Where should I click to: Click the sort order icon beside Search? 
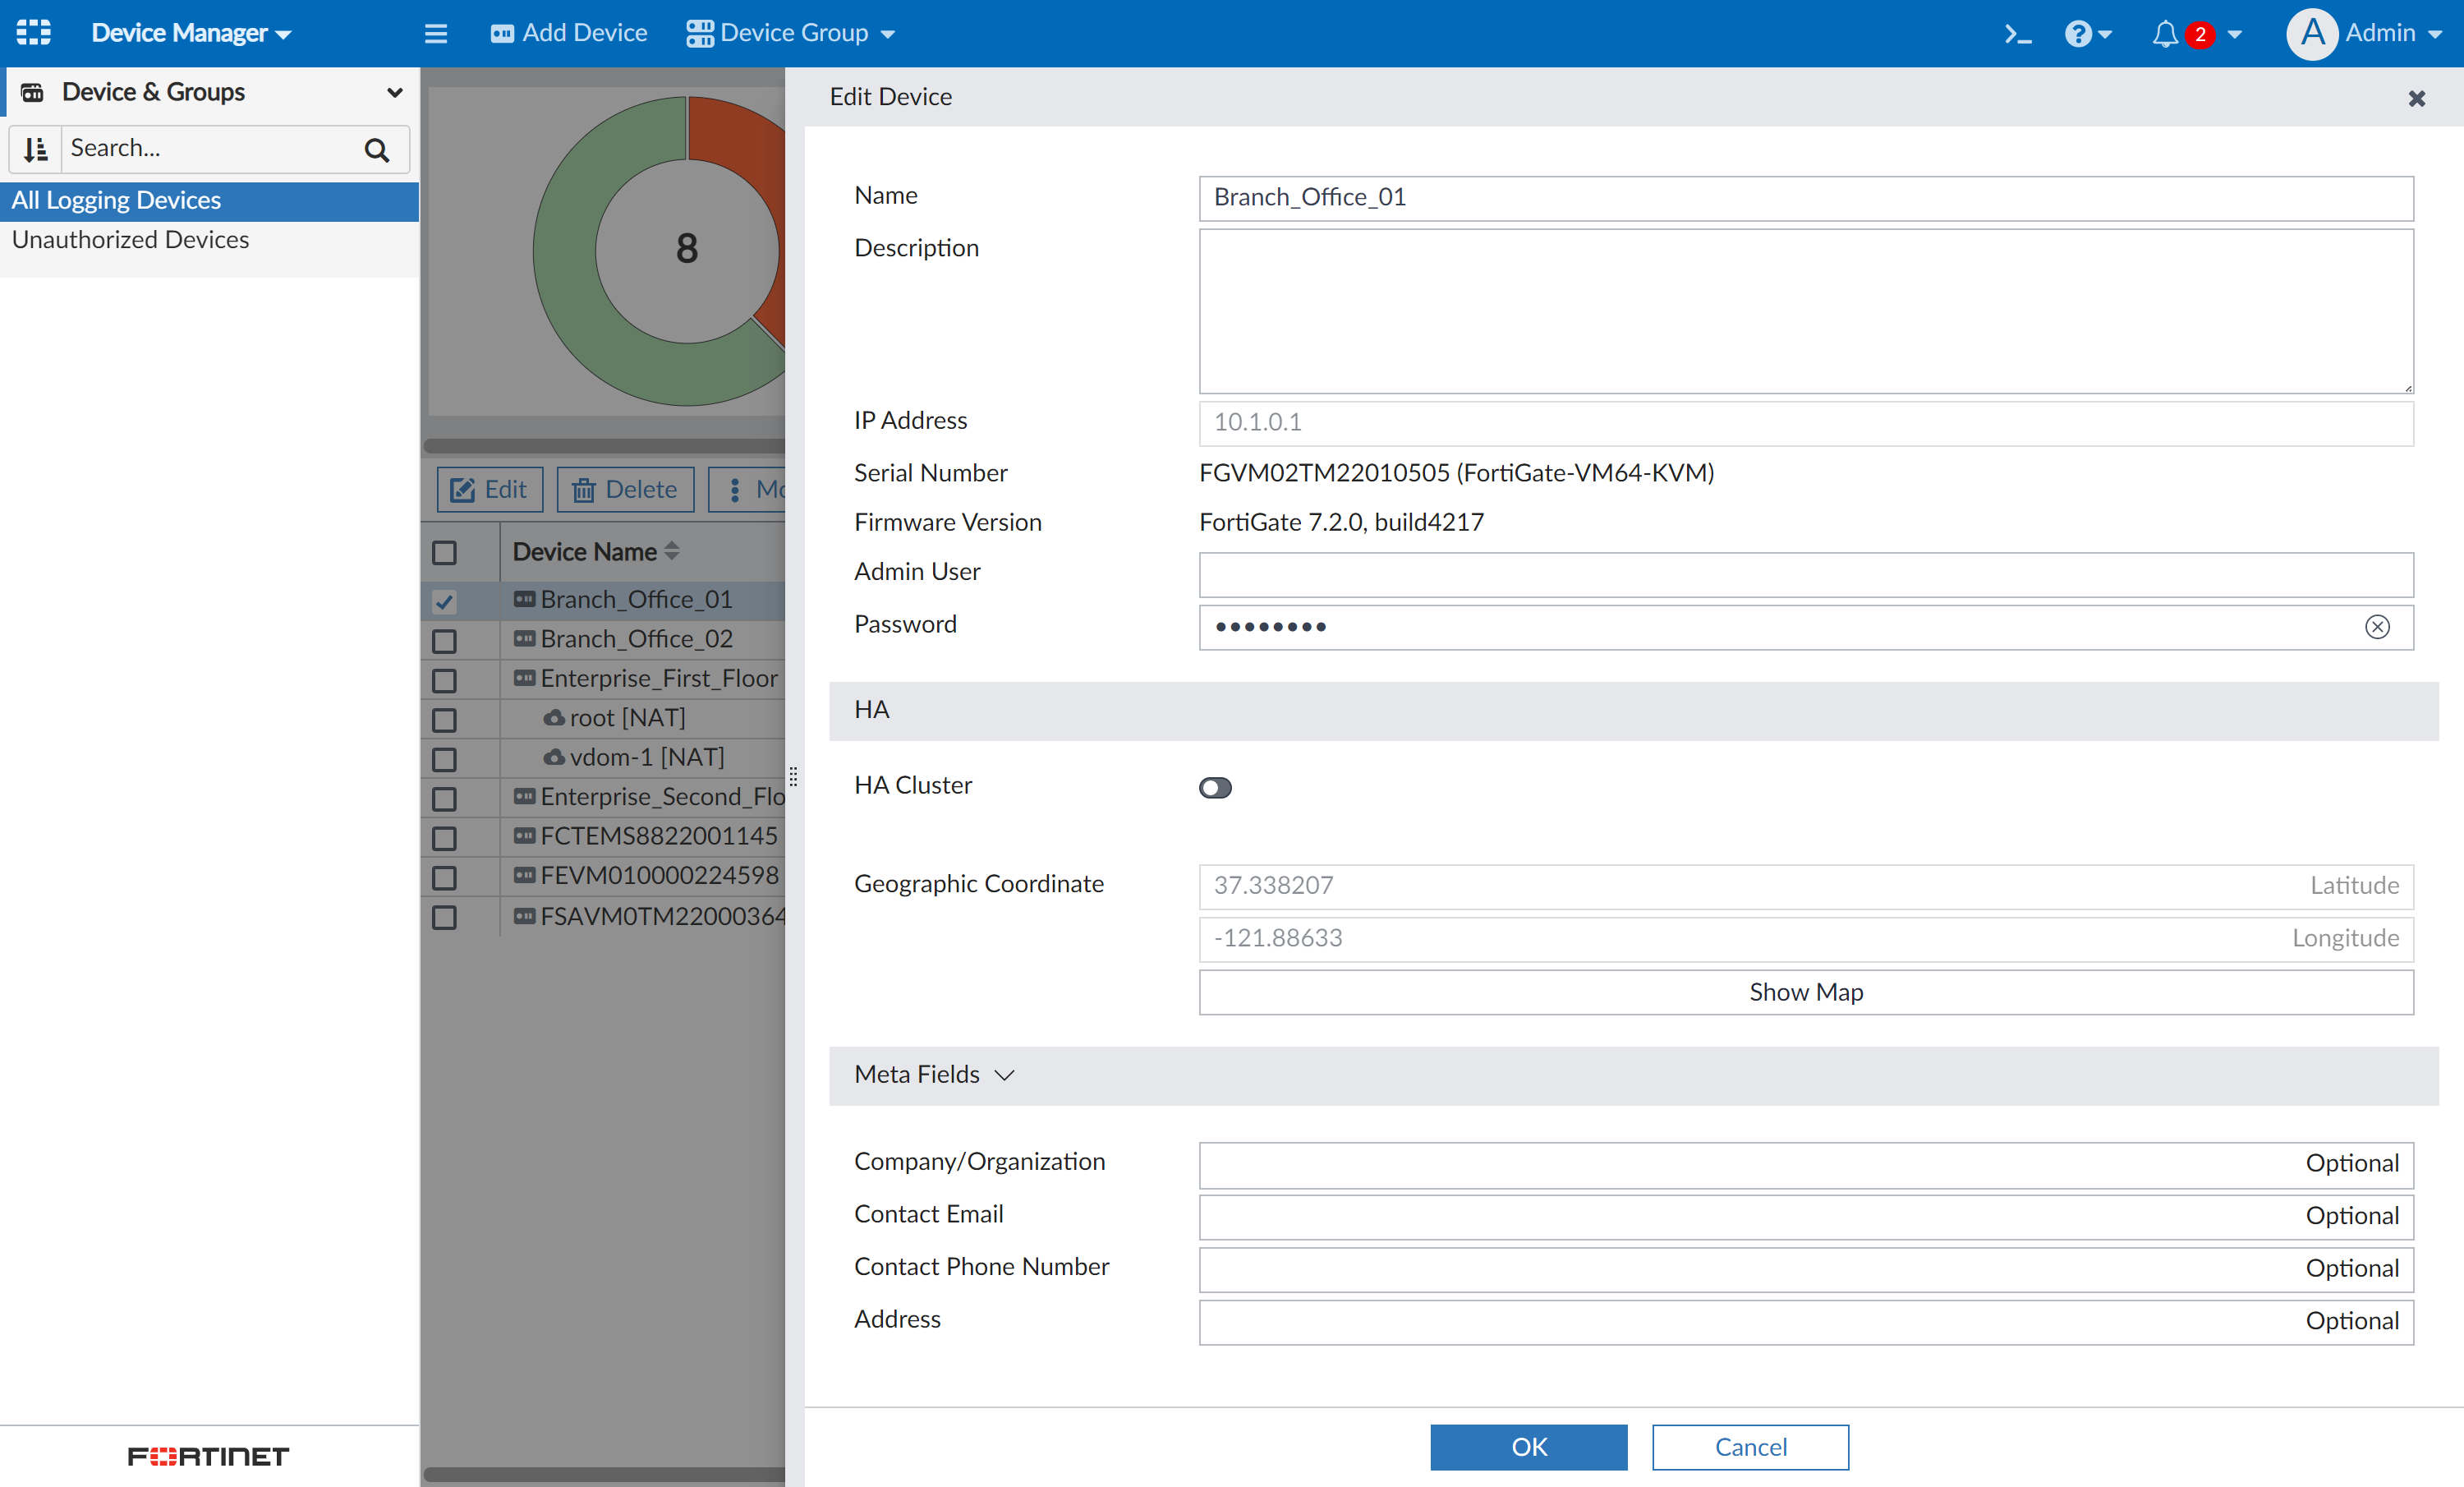[x=36, y=149]
